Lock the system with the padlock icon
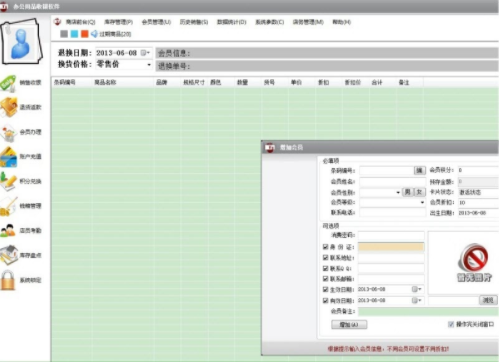 [x=8, y=280]
